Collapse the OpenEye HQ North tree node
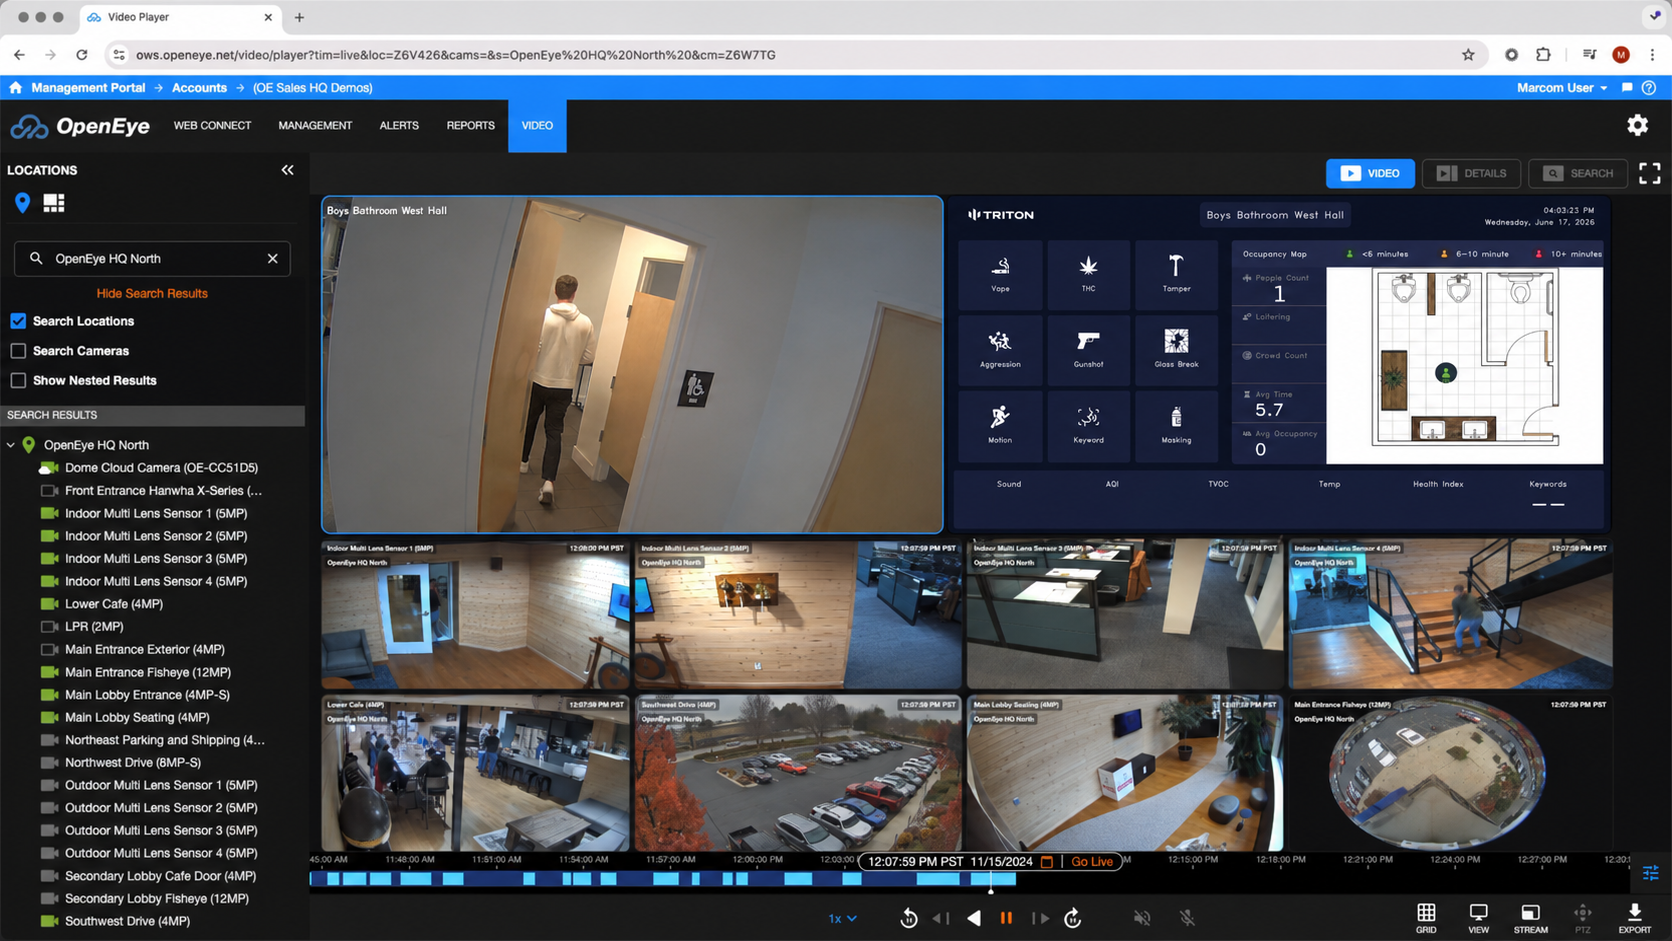The image size is (1672, 941). (x=11, y=445)
